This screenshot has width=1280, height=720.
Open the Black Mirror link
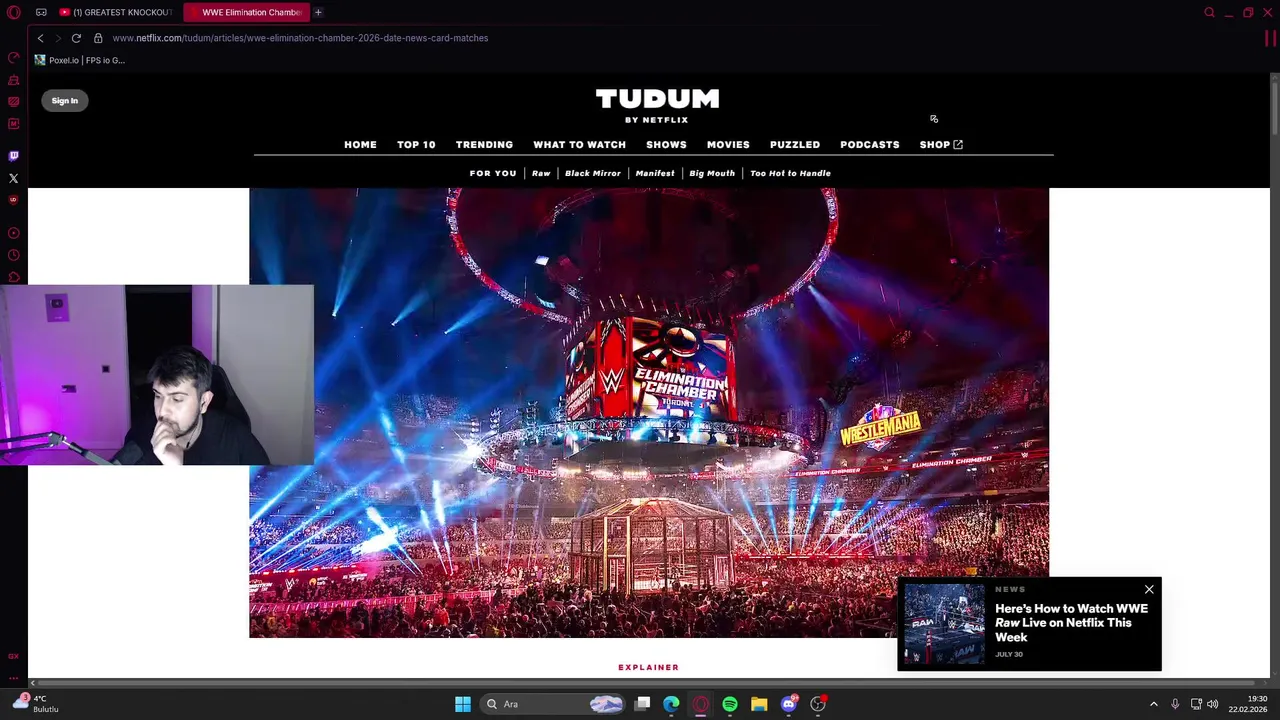coord(593,173)
